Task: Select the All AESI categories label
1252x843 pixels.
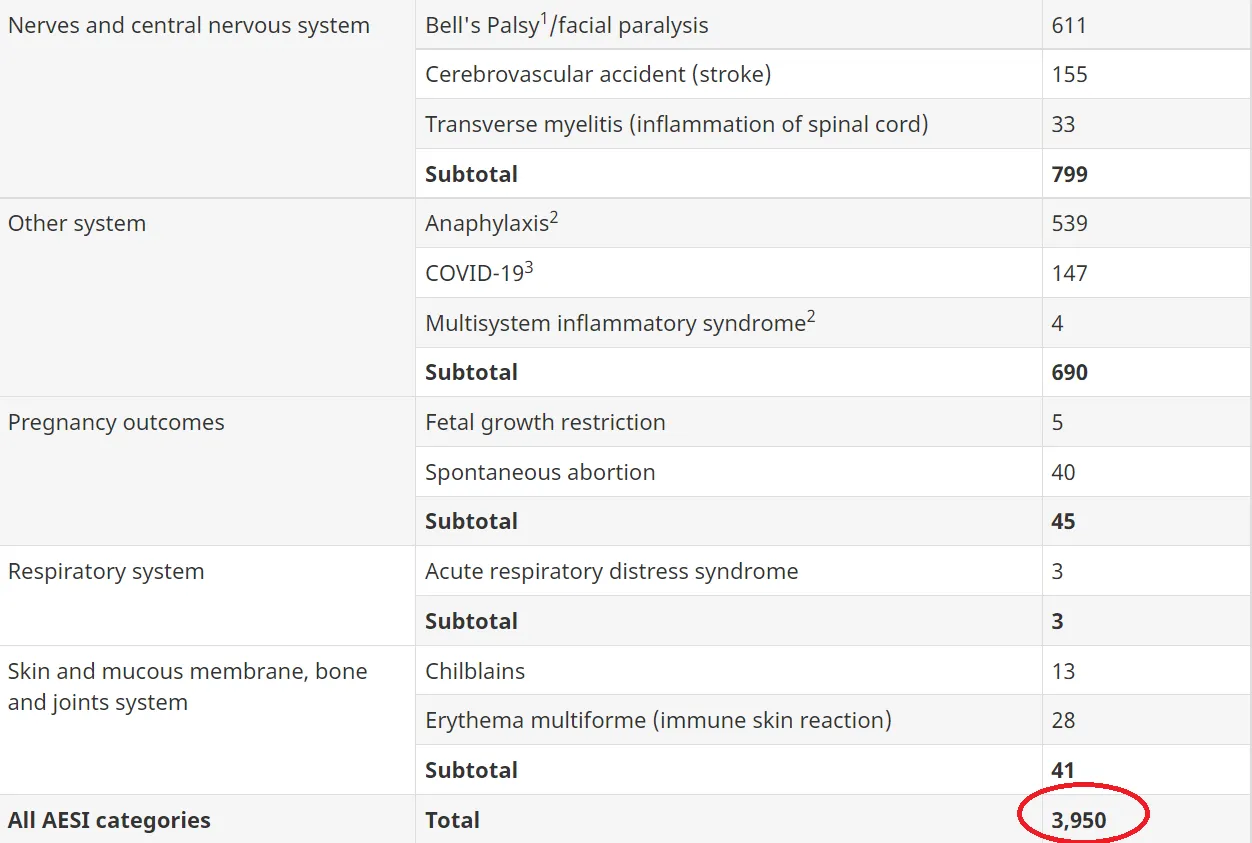Action: [x=109, y=820]
